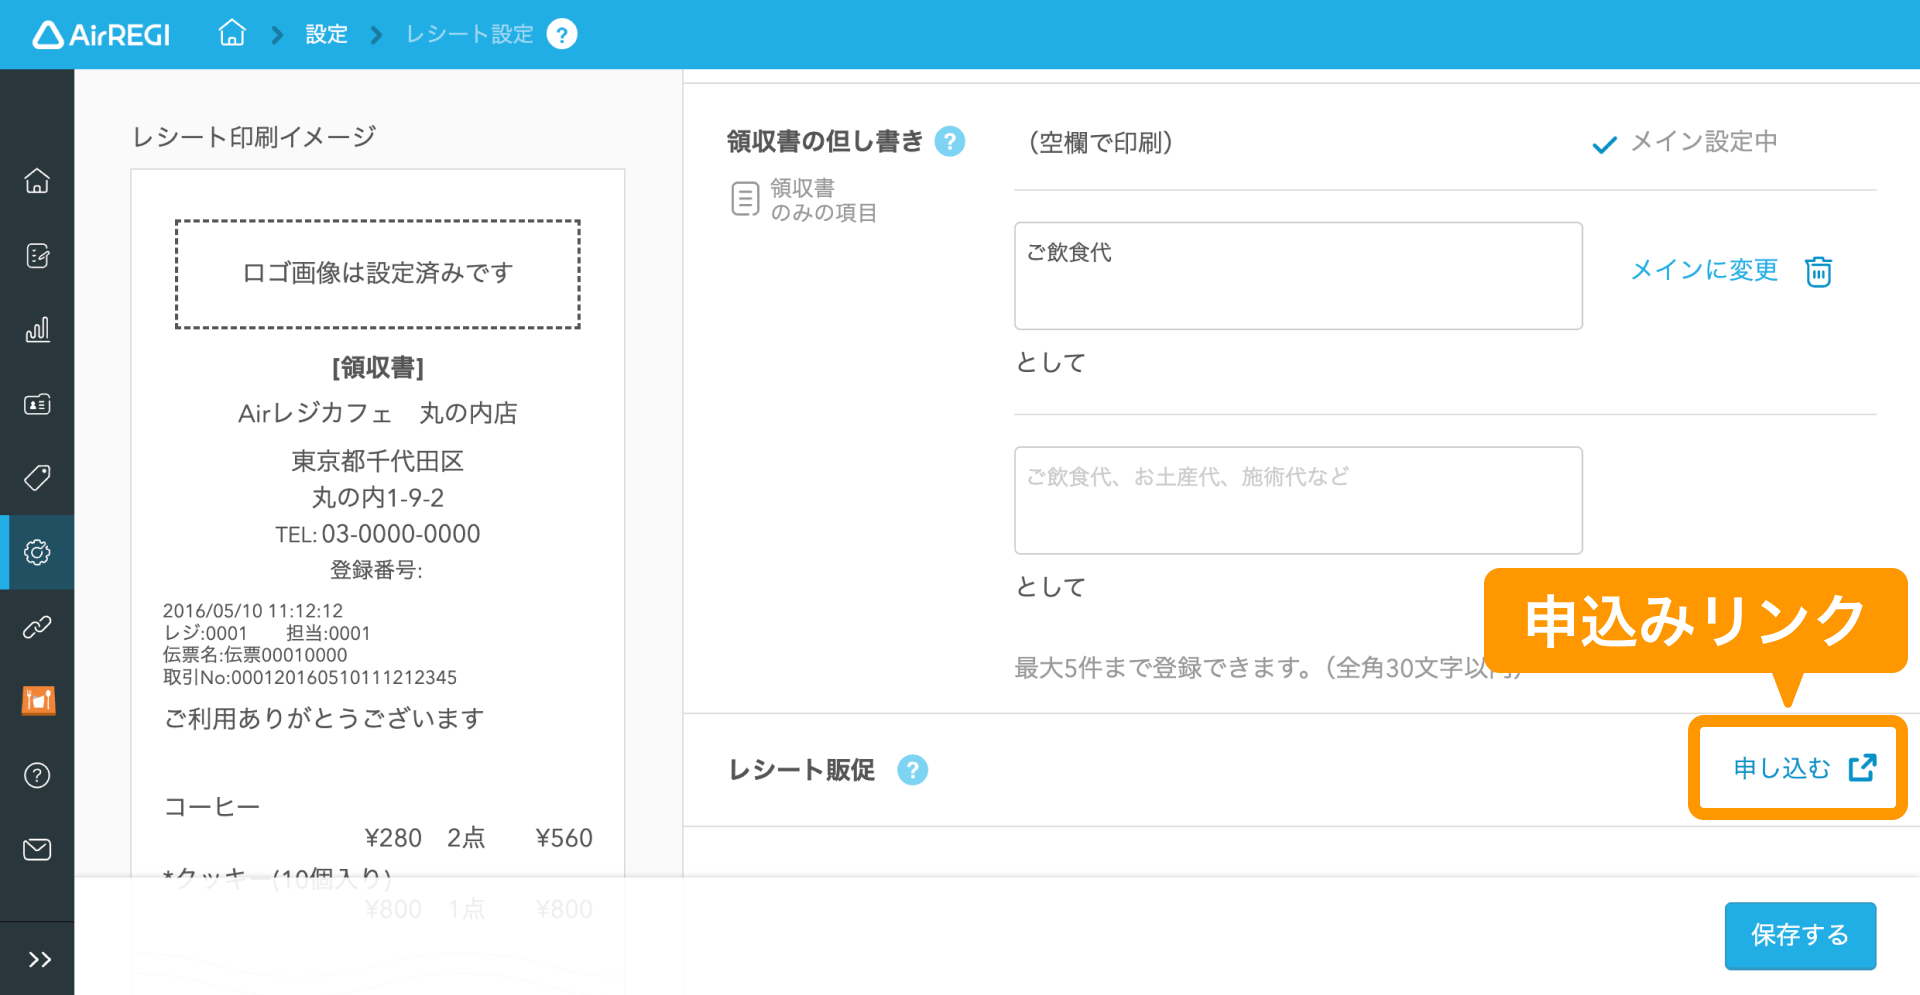Click the AirREGI logo
The width and height of the screenshot is (1920, 995).
101,35
